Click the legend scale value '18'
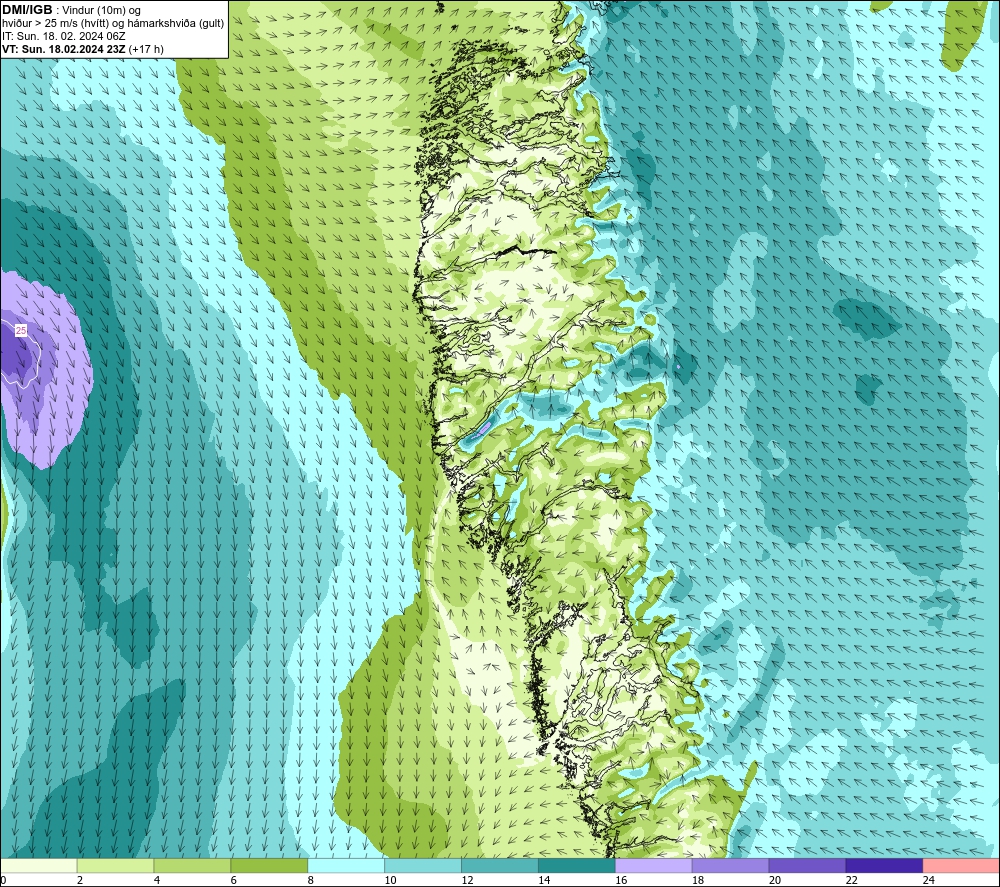The width and height of the screenshot is (1000, 887). pos(698,880)
